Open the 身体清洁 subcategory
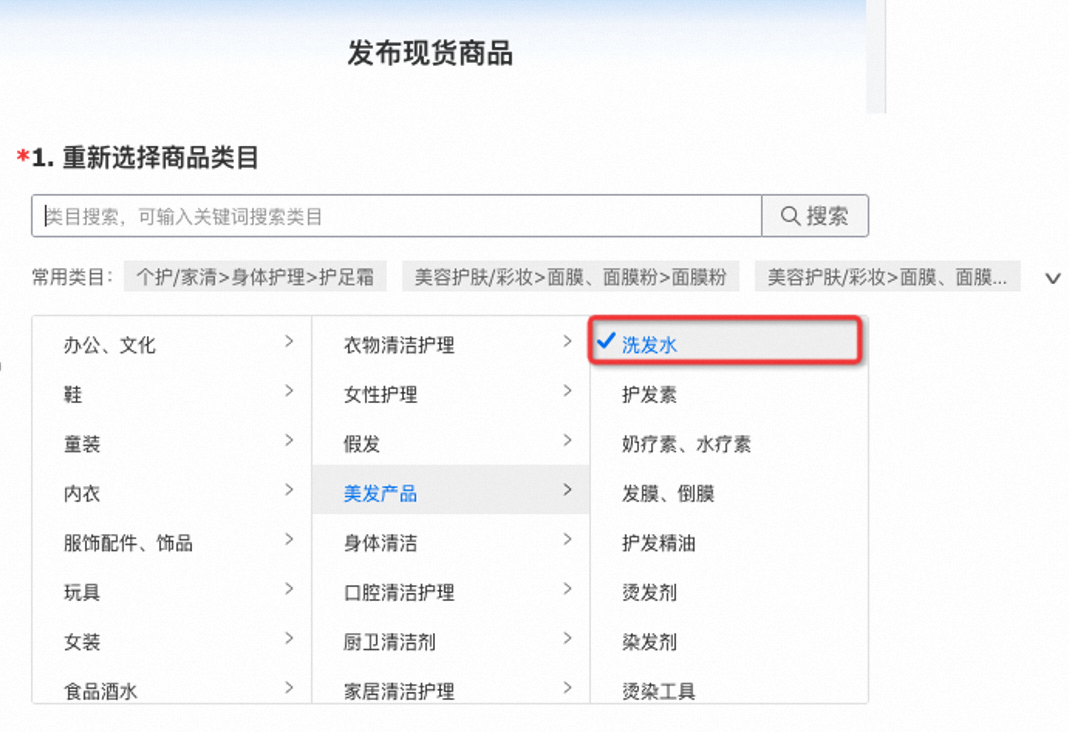This screenshot has height=732, width=1069. (381, 544)
